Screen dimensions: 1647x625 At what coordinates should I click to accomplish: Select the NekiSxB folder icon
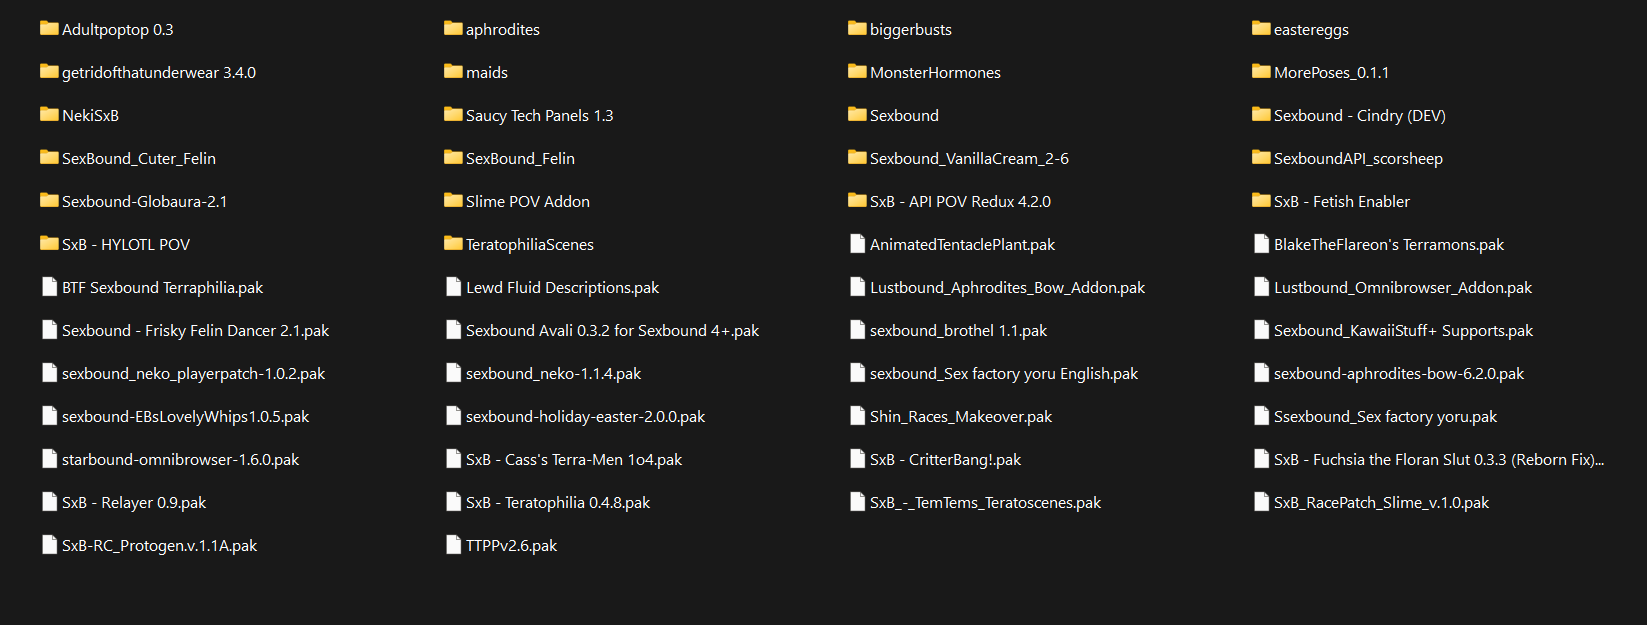tap(49, 114)
